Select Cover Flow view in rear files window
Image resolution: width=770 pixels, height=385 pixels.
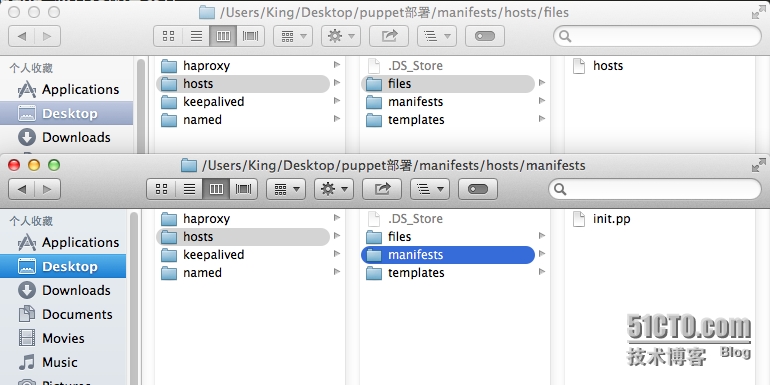(x=250, y=36)
